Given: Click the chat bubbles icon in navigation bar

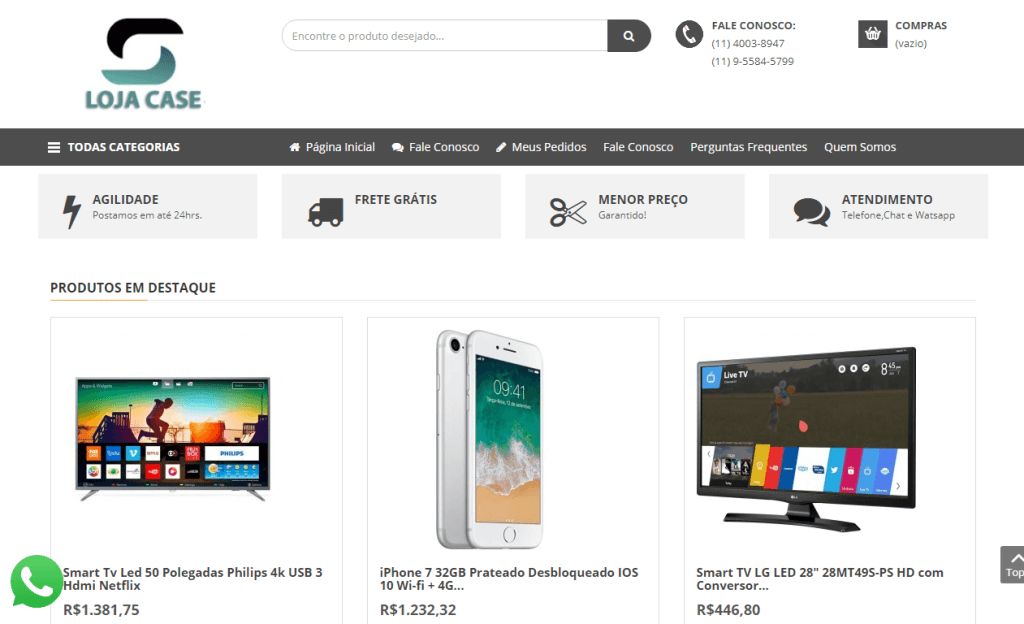Looking at the screenshot, I should [397, 148].
